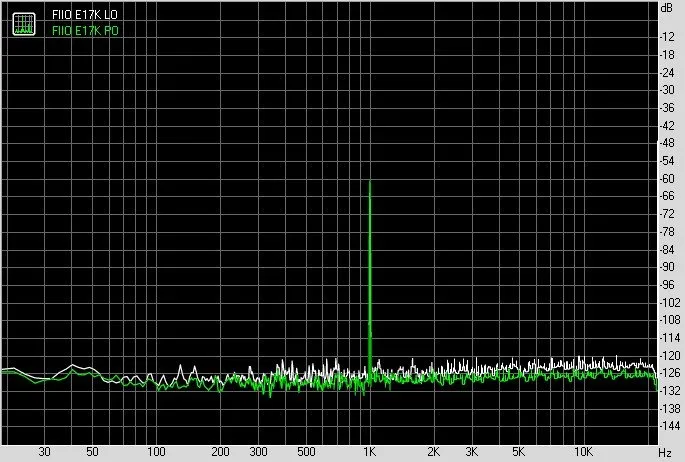Click the -30 dB scale value
The height and width of the screenshot is (462, 685).
667,90
